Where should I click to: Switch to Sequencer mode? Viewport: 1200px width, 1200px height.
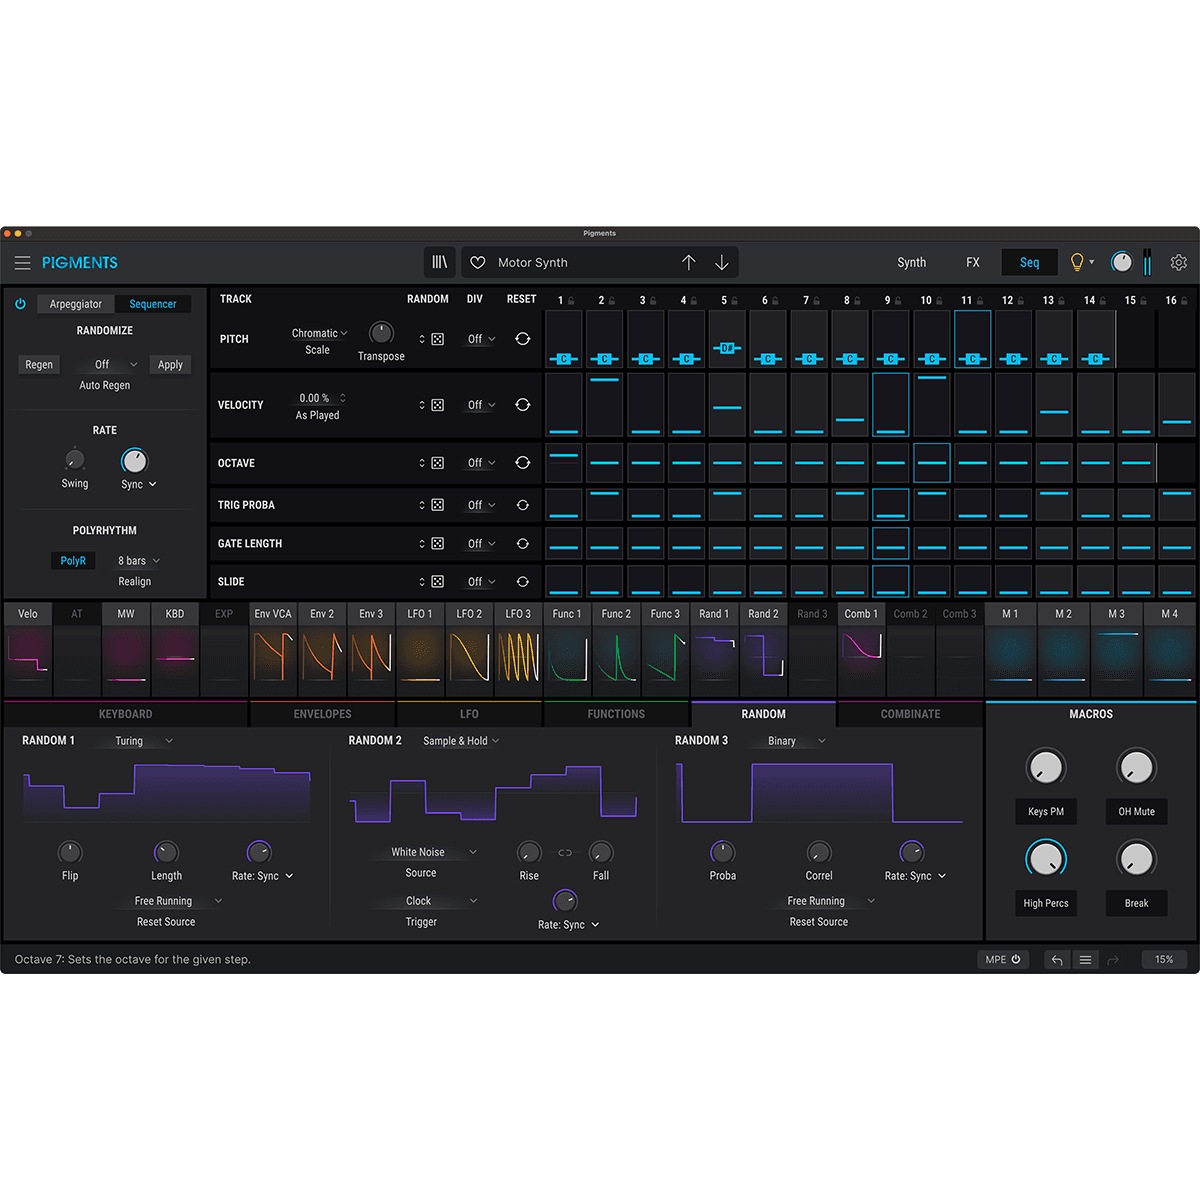[153, 304]
